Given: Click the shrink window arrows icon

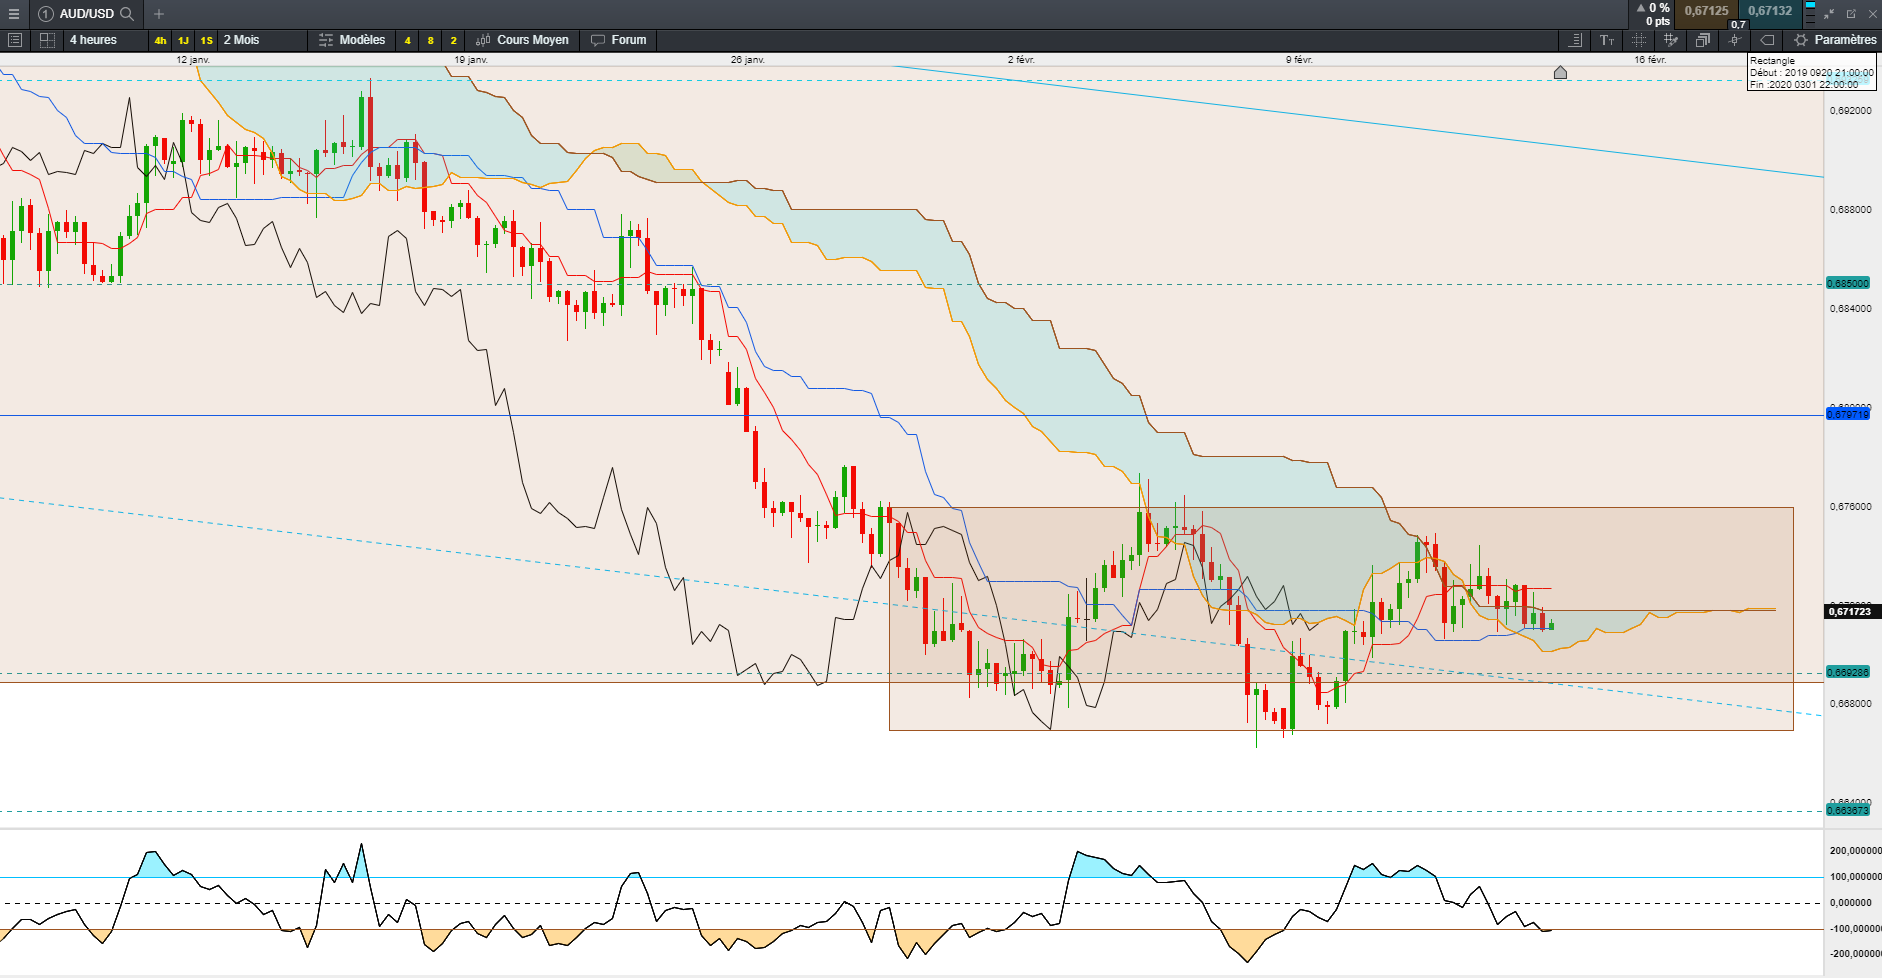Looking at the screenshot, I should tap(1829, 14).
